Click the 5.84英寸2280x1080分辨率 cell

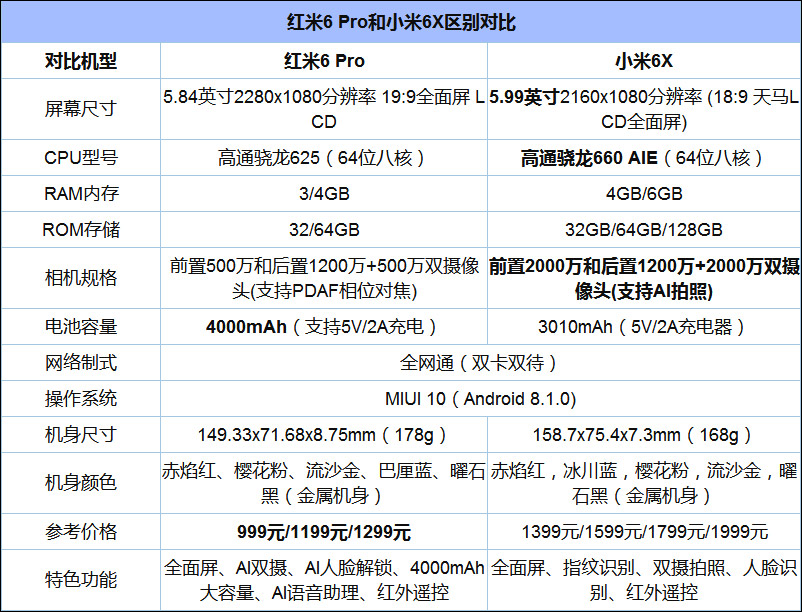[324, 109]
